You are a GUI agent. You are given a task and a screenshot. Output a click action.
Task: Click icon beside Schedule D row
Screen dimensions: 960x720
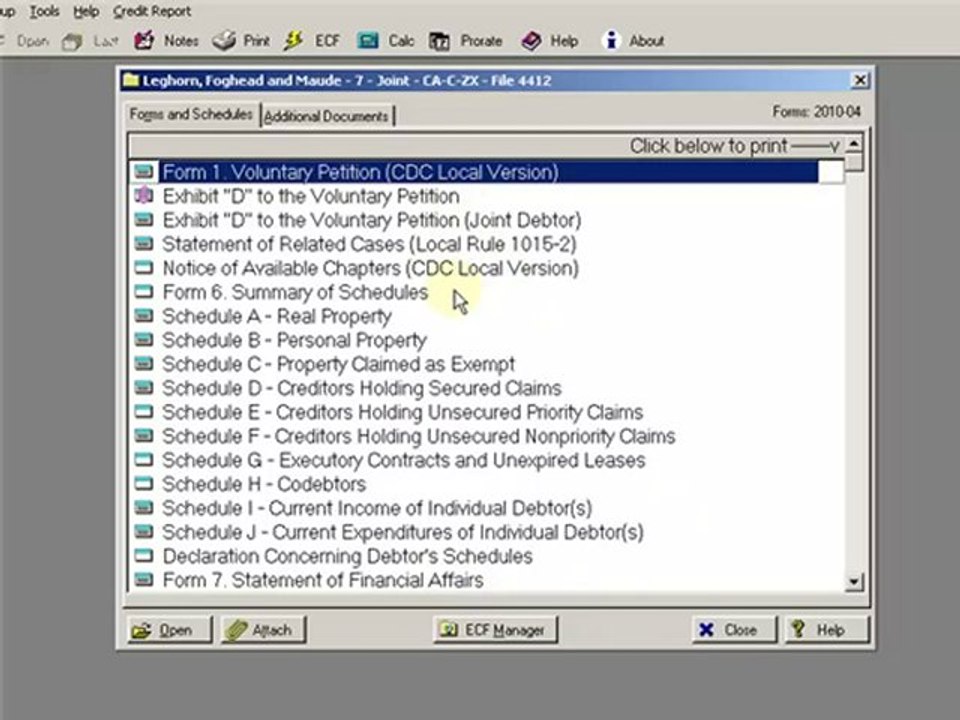tap(144, 388)
